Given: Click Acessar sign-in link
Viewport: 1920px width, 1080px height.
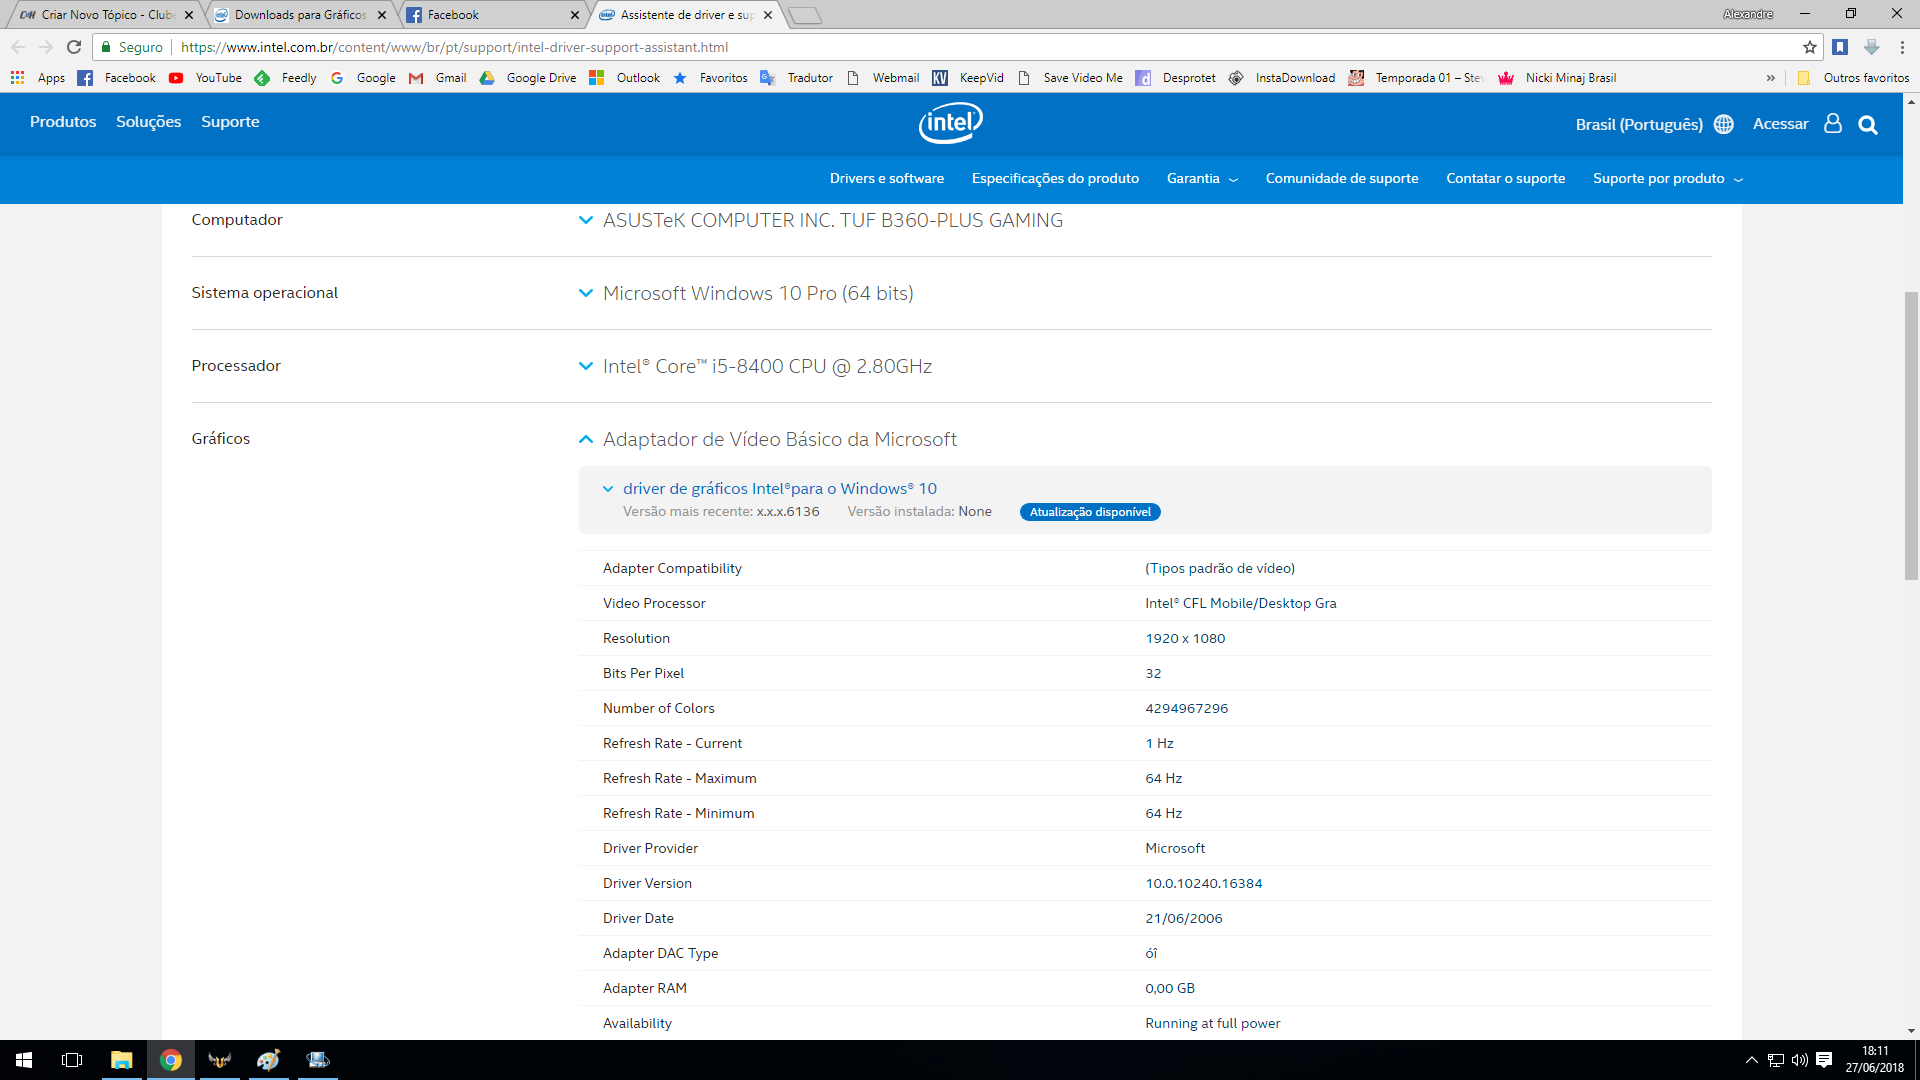Looking at the screenshot, I should 1780,124.
